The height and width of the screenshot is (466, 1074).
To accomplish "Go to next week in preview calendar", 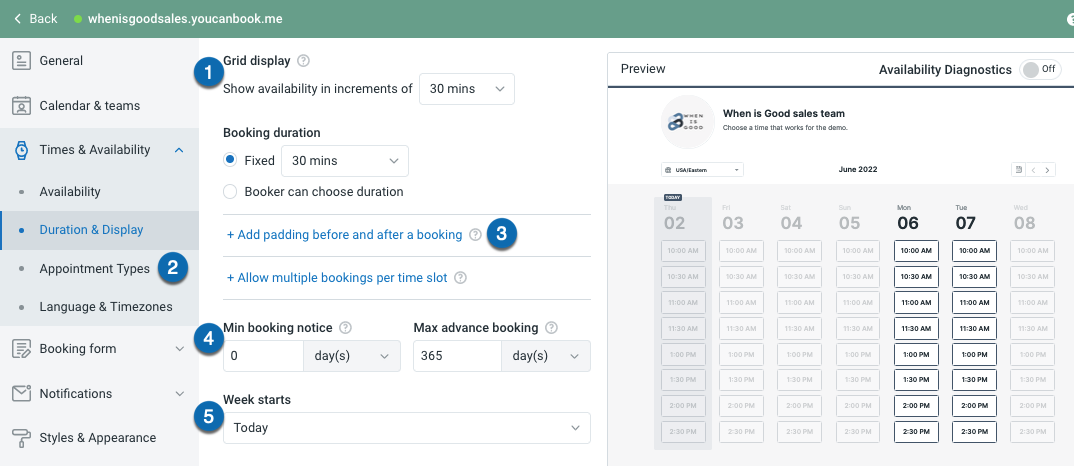I will [1047, 170].
